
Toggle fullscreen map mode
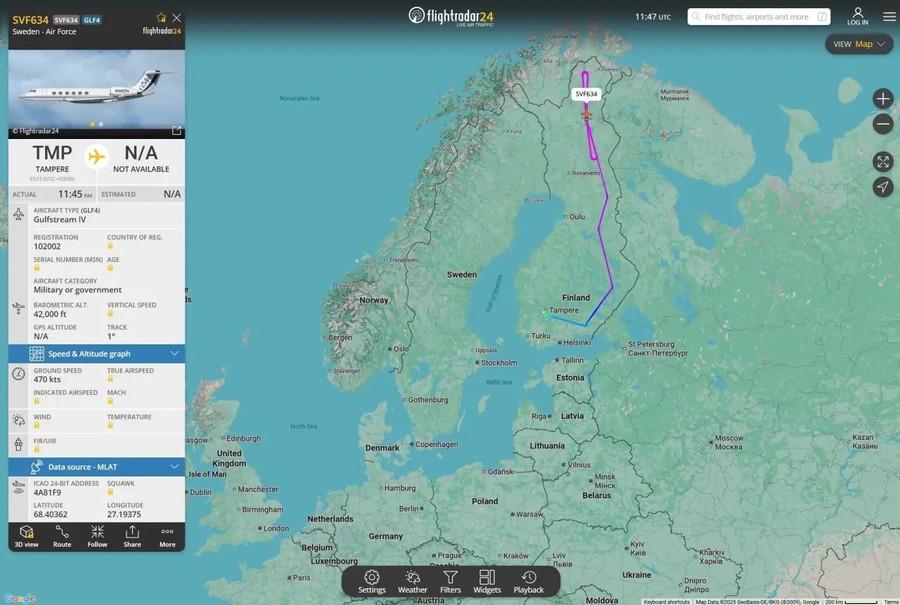[x=883, y=162]
